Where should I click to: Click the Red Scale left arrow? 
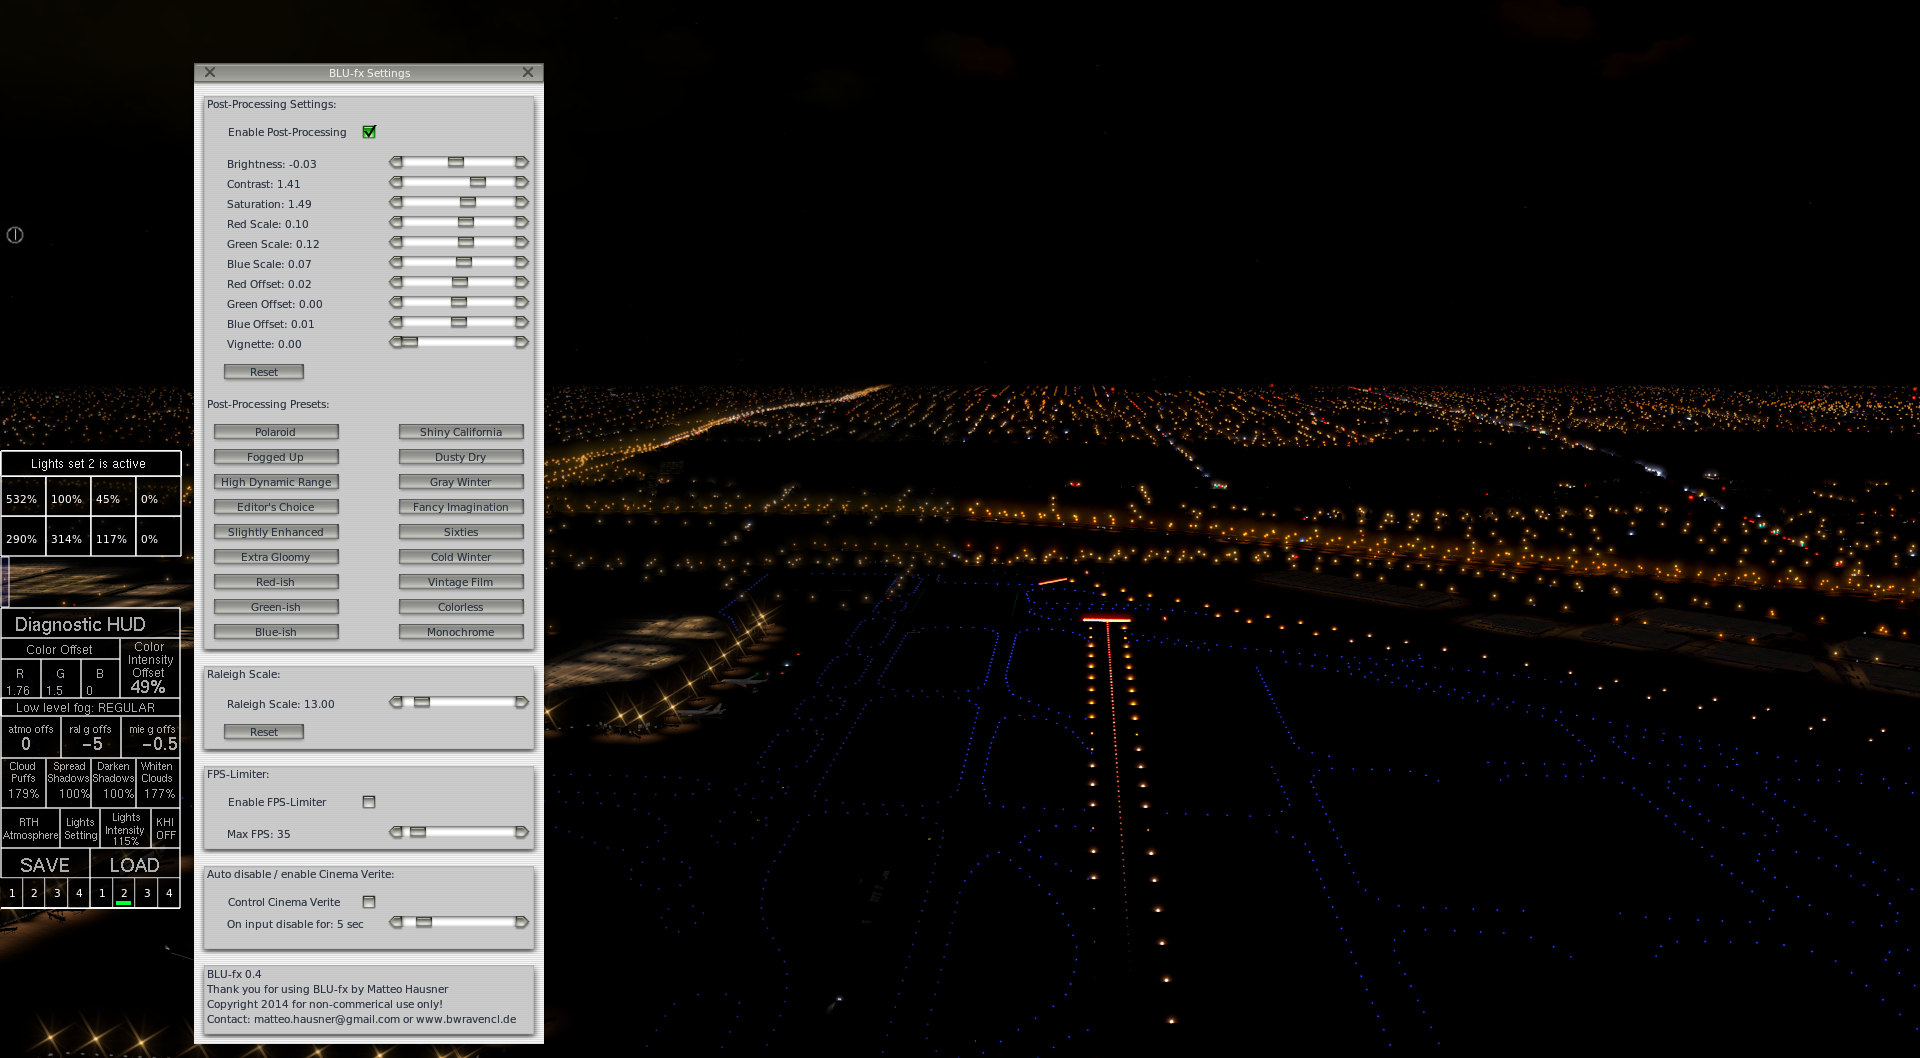(396, 222)
